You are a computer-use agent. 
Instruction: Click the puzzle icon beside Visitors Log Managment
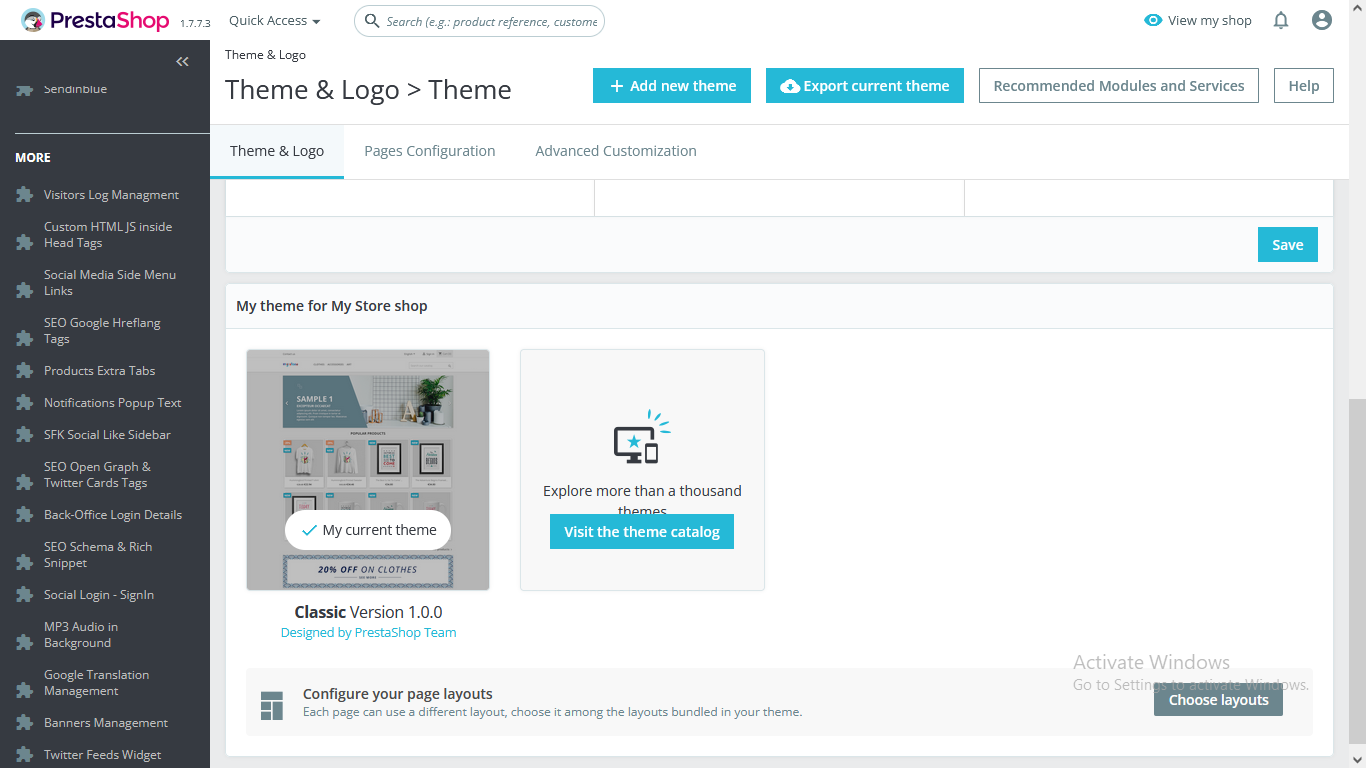point(25,195)
